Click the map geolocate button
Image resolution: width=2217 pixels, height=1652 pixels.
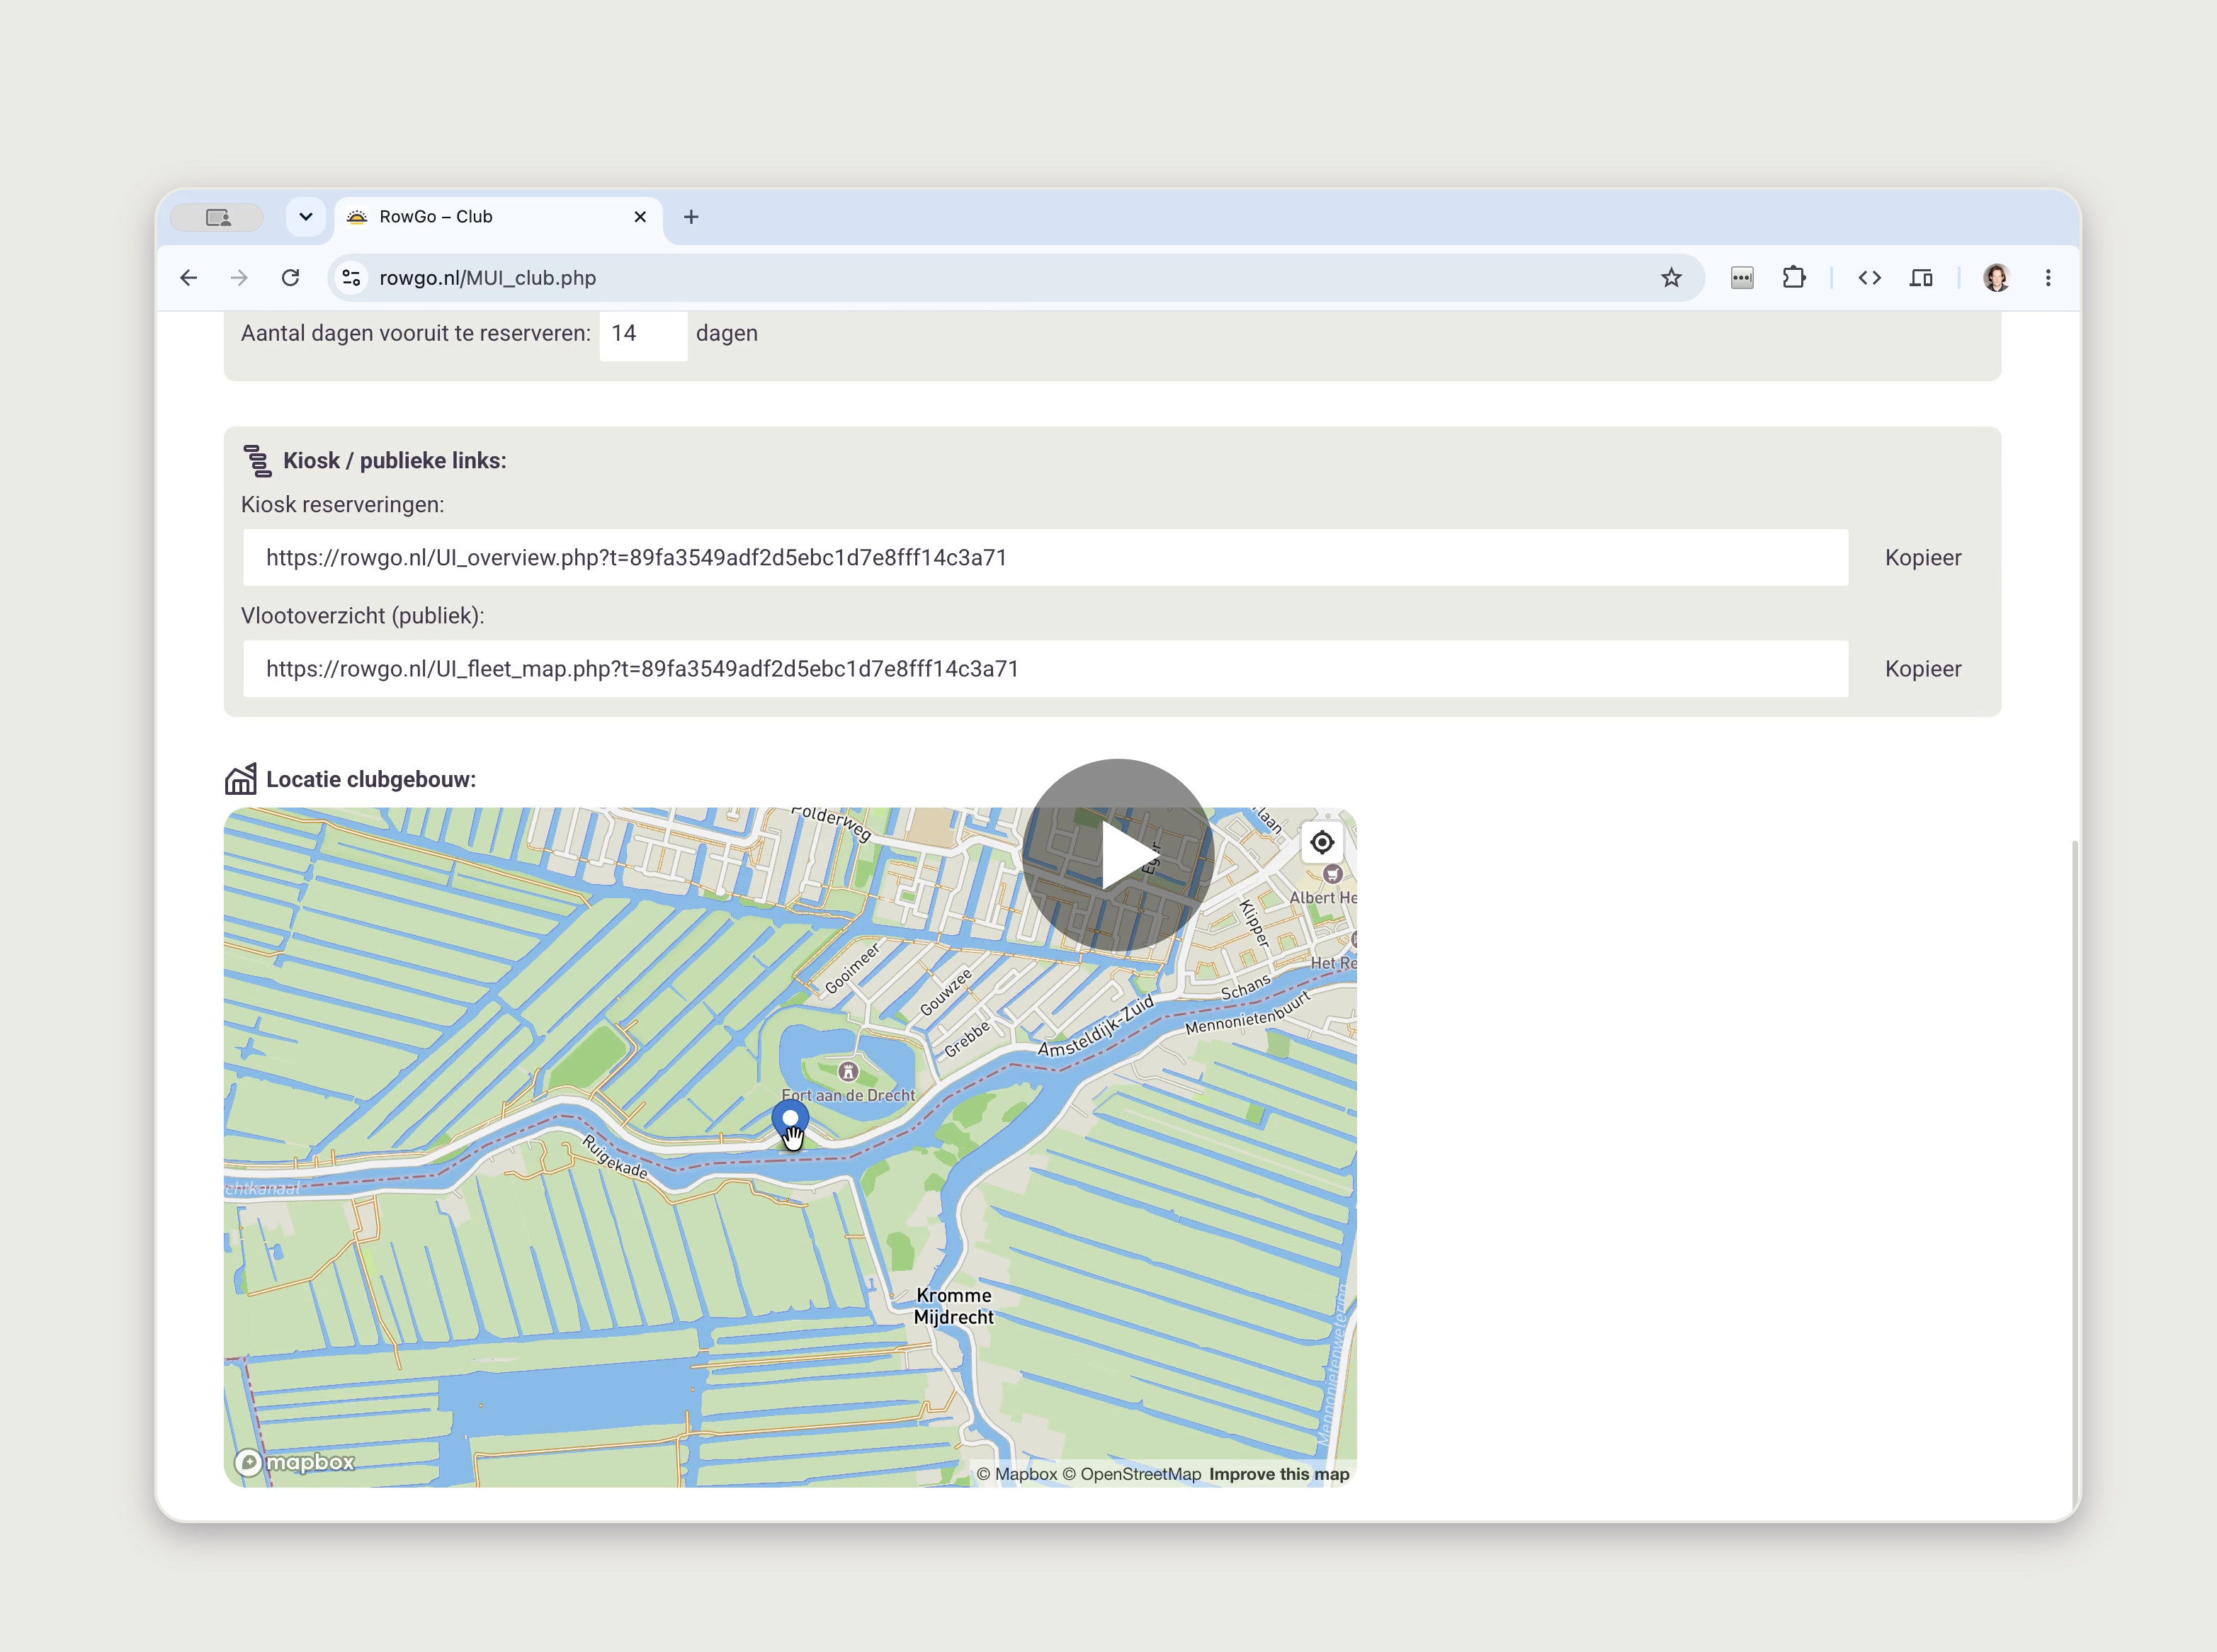point(1322,843)
